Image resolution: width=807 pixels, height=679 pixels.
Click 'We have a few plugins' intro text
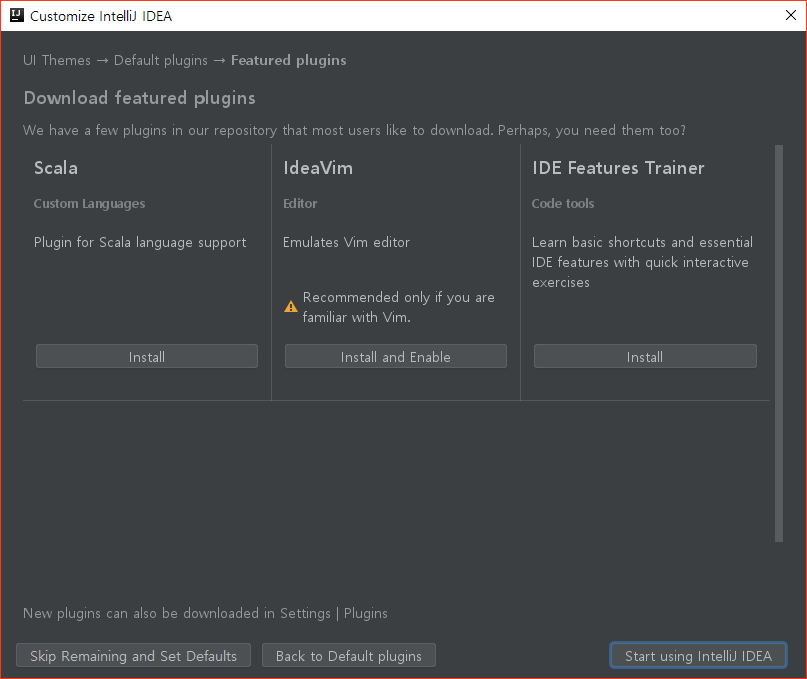pyautogui.click(x=354, y=130)
